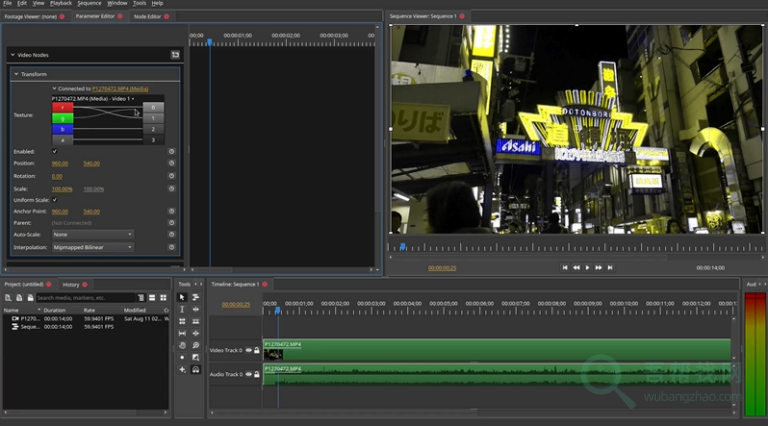Screen dimensions: 768x426
Task: Open the Interpolation dropdown showing Mipmapped Bilinear
Action: coord(92,247)
